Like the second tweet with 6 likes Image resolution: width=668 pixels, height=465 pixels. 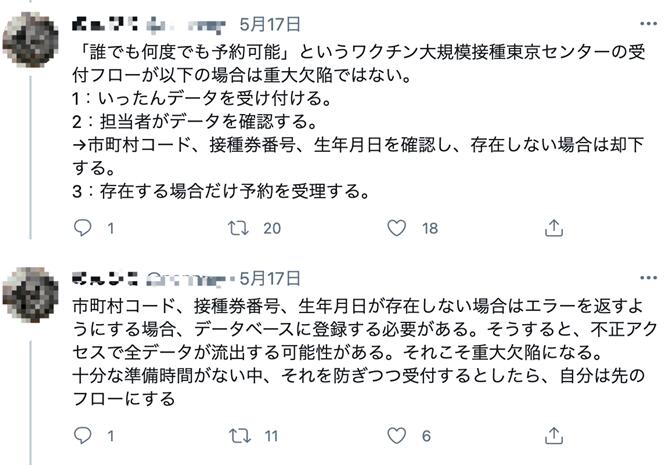coord(397,436)
